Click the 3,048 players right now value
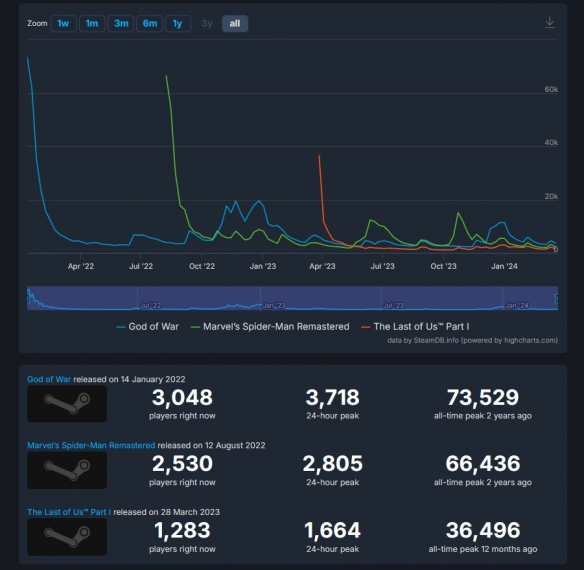This screenshot has height=570, width=584. 182,398
